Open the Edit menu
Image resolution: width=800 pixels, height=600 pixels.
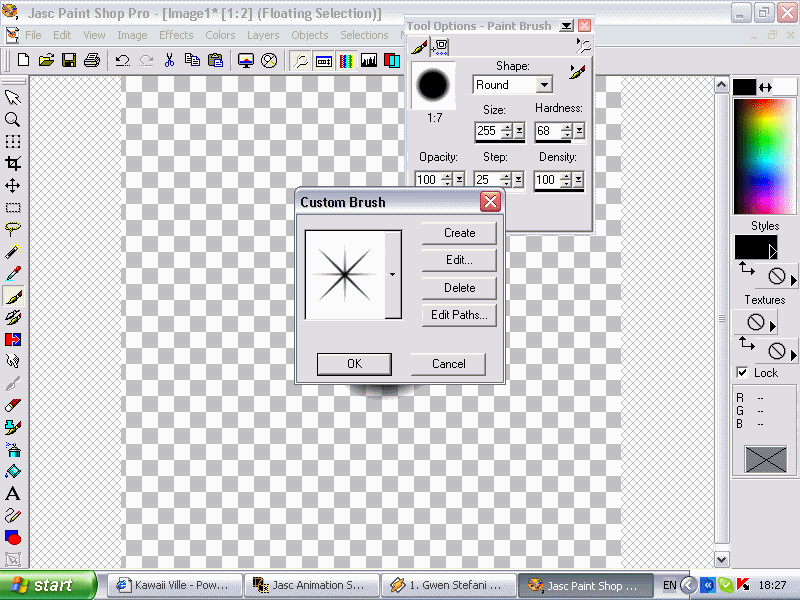pos(62,35)
